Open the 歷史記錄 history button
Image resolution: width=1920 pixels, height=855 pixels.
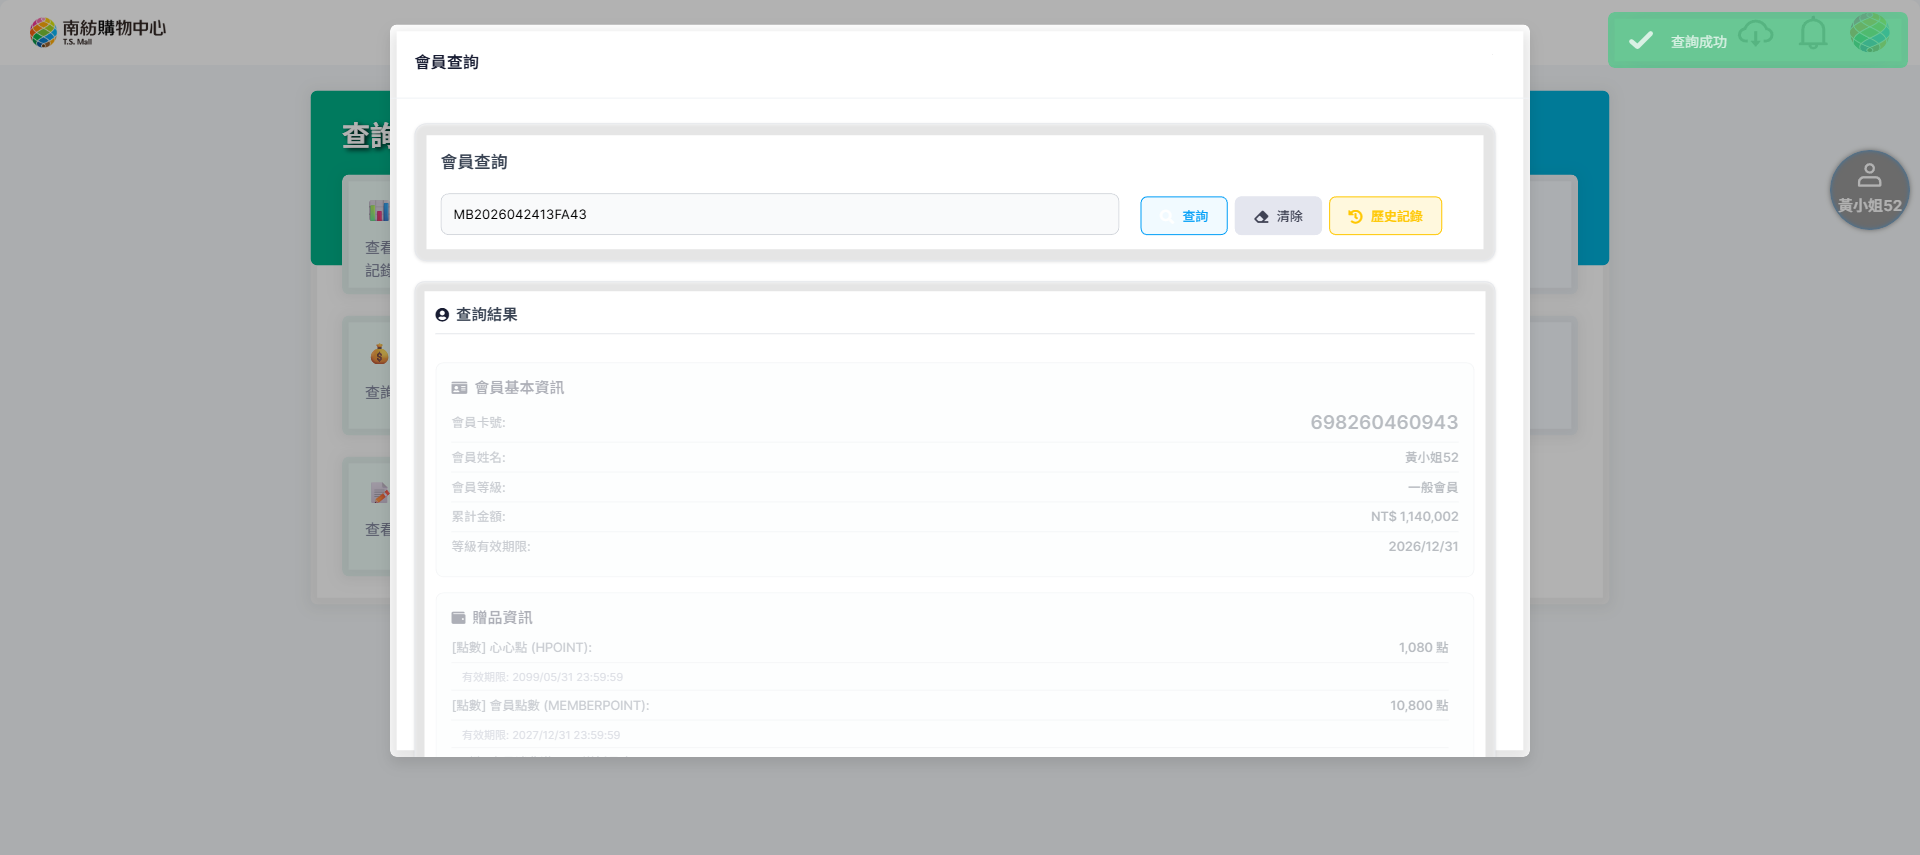1385,216
